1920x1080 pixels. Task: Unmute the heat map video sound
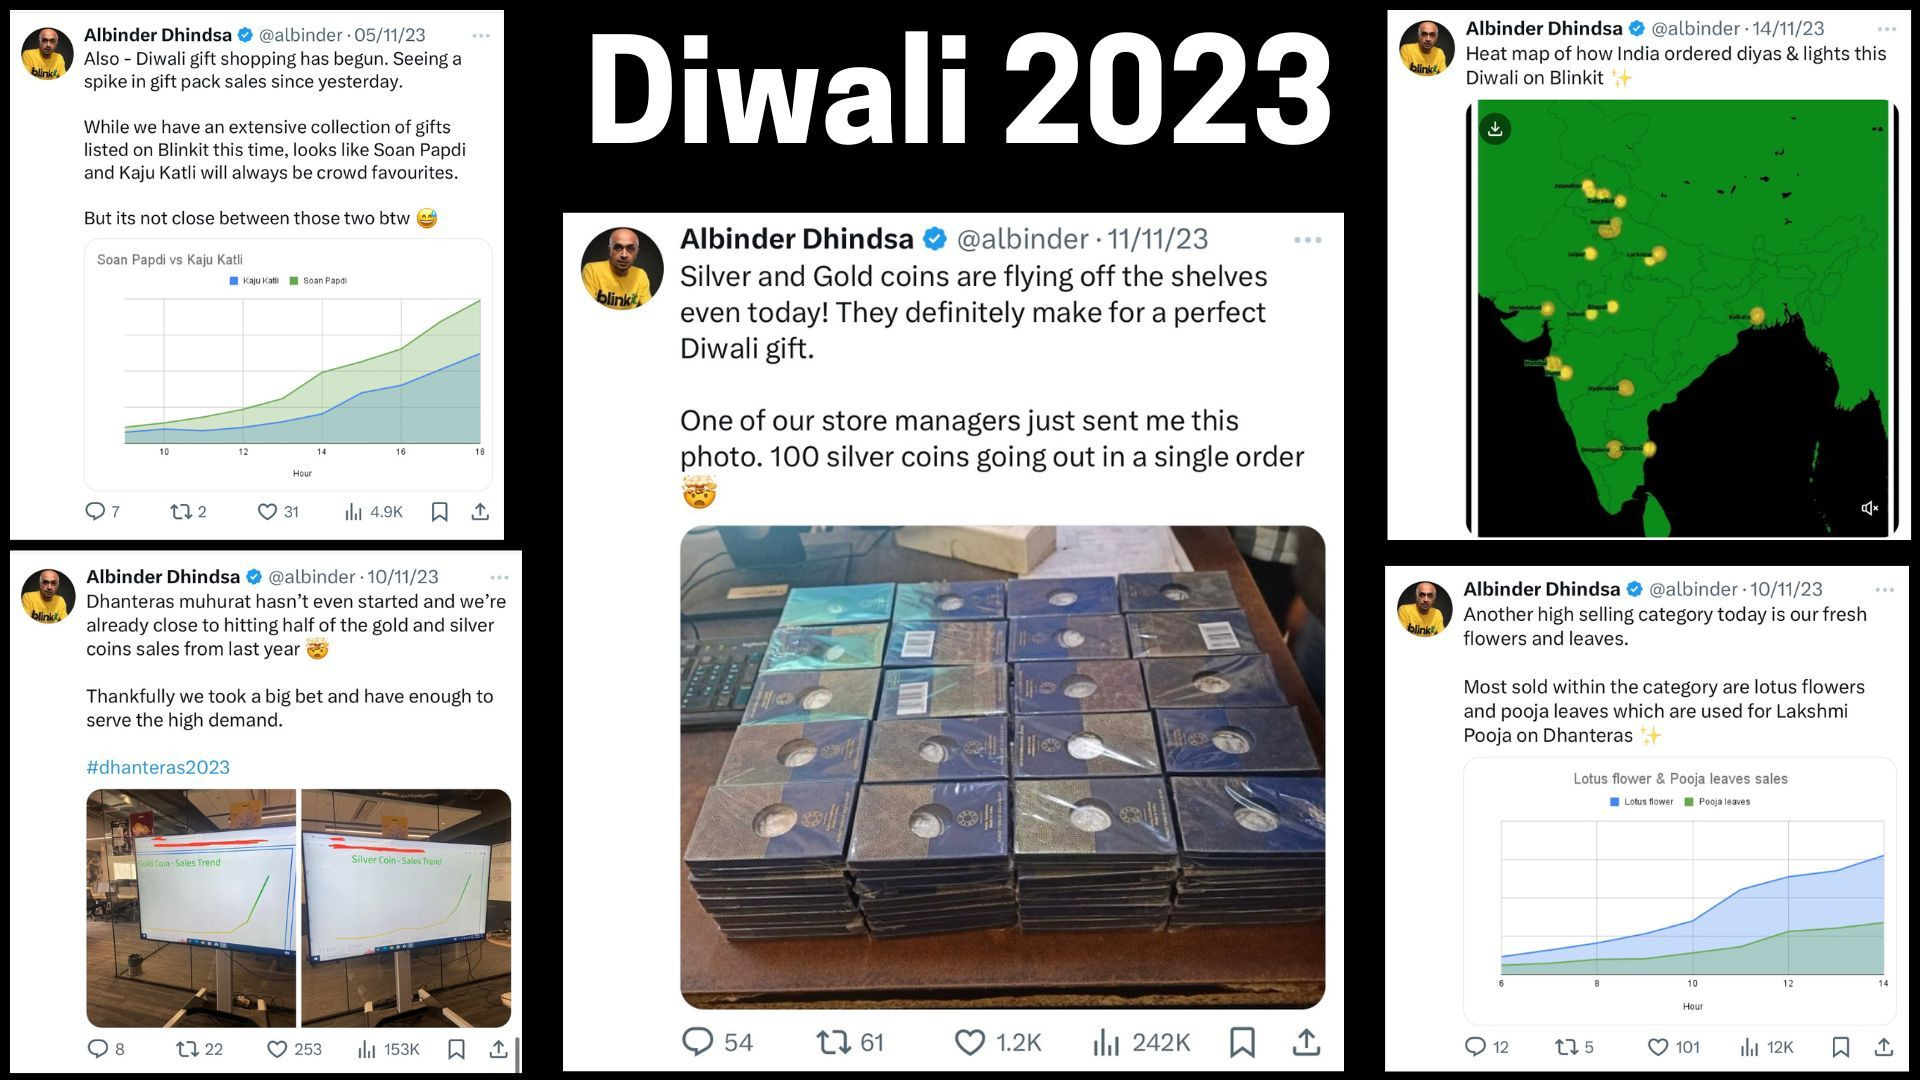click(x=1869, y=508)
